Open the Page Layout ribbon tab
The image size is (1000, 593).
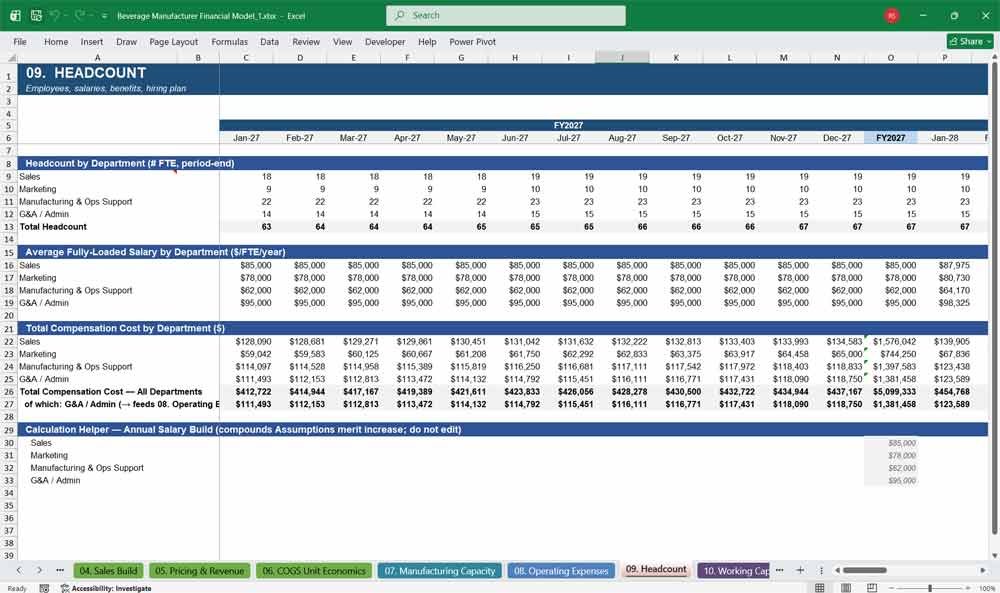coord(173,41)
